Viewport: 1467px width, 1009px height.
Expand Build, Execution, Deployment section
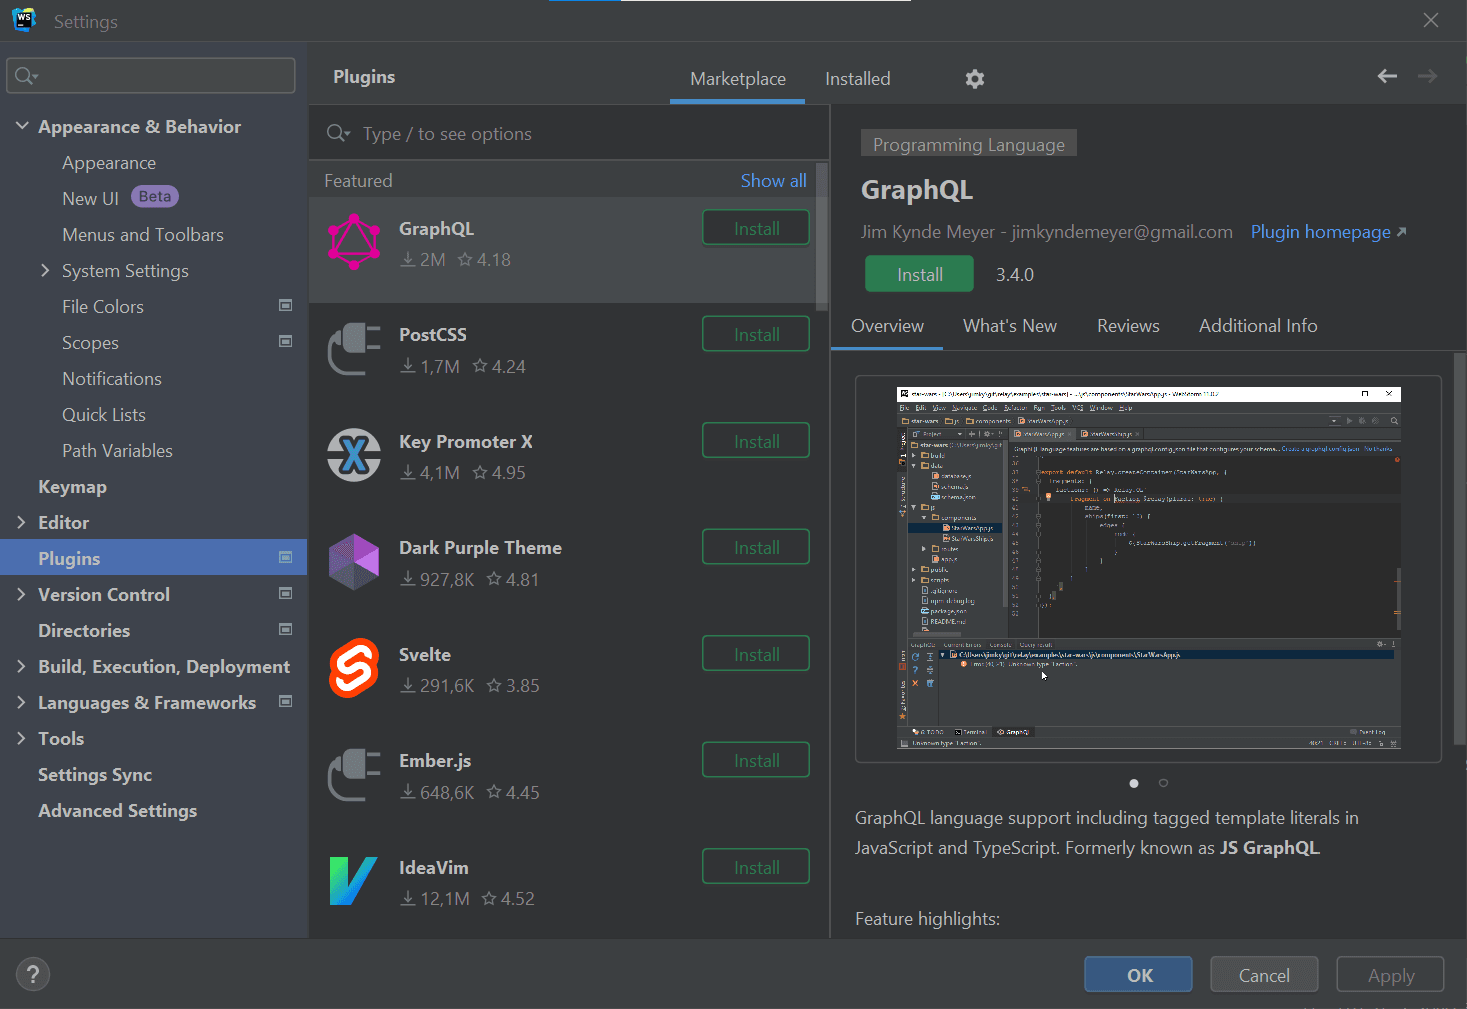tap(22, 666)
